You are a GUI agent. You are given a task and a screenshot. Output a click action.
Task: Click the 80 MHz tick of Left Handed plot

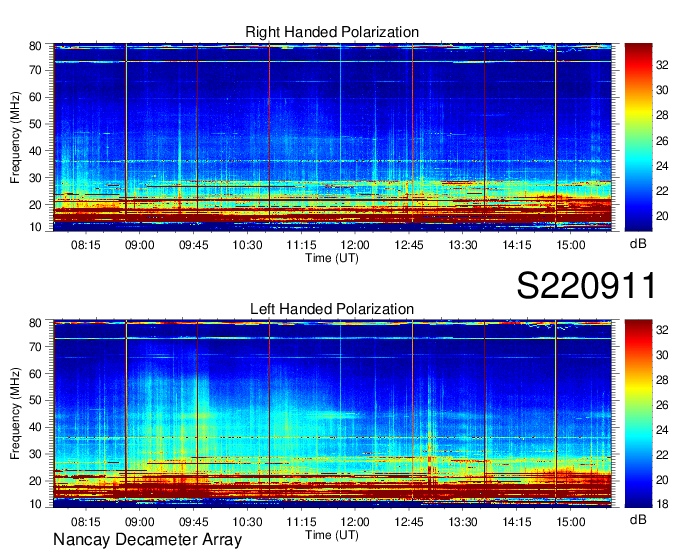pyautogui.click(x=35, y=323)
